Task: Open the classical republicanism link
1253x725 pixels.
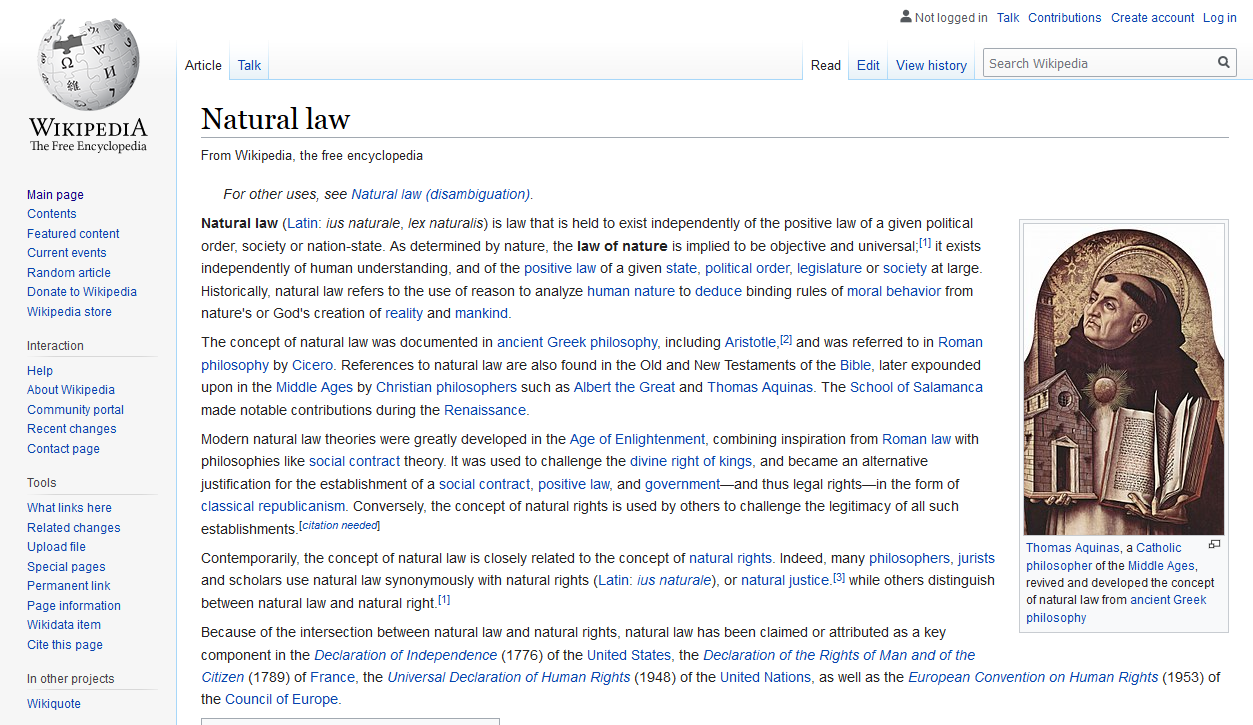Action: (x=273, y=506)
